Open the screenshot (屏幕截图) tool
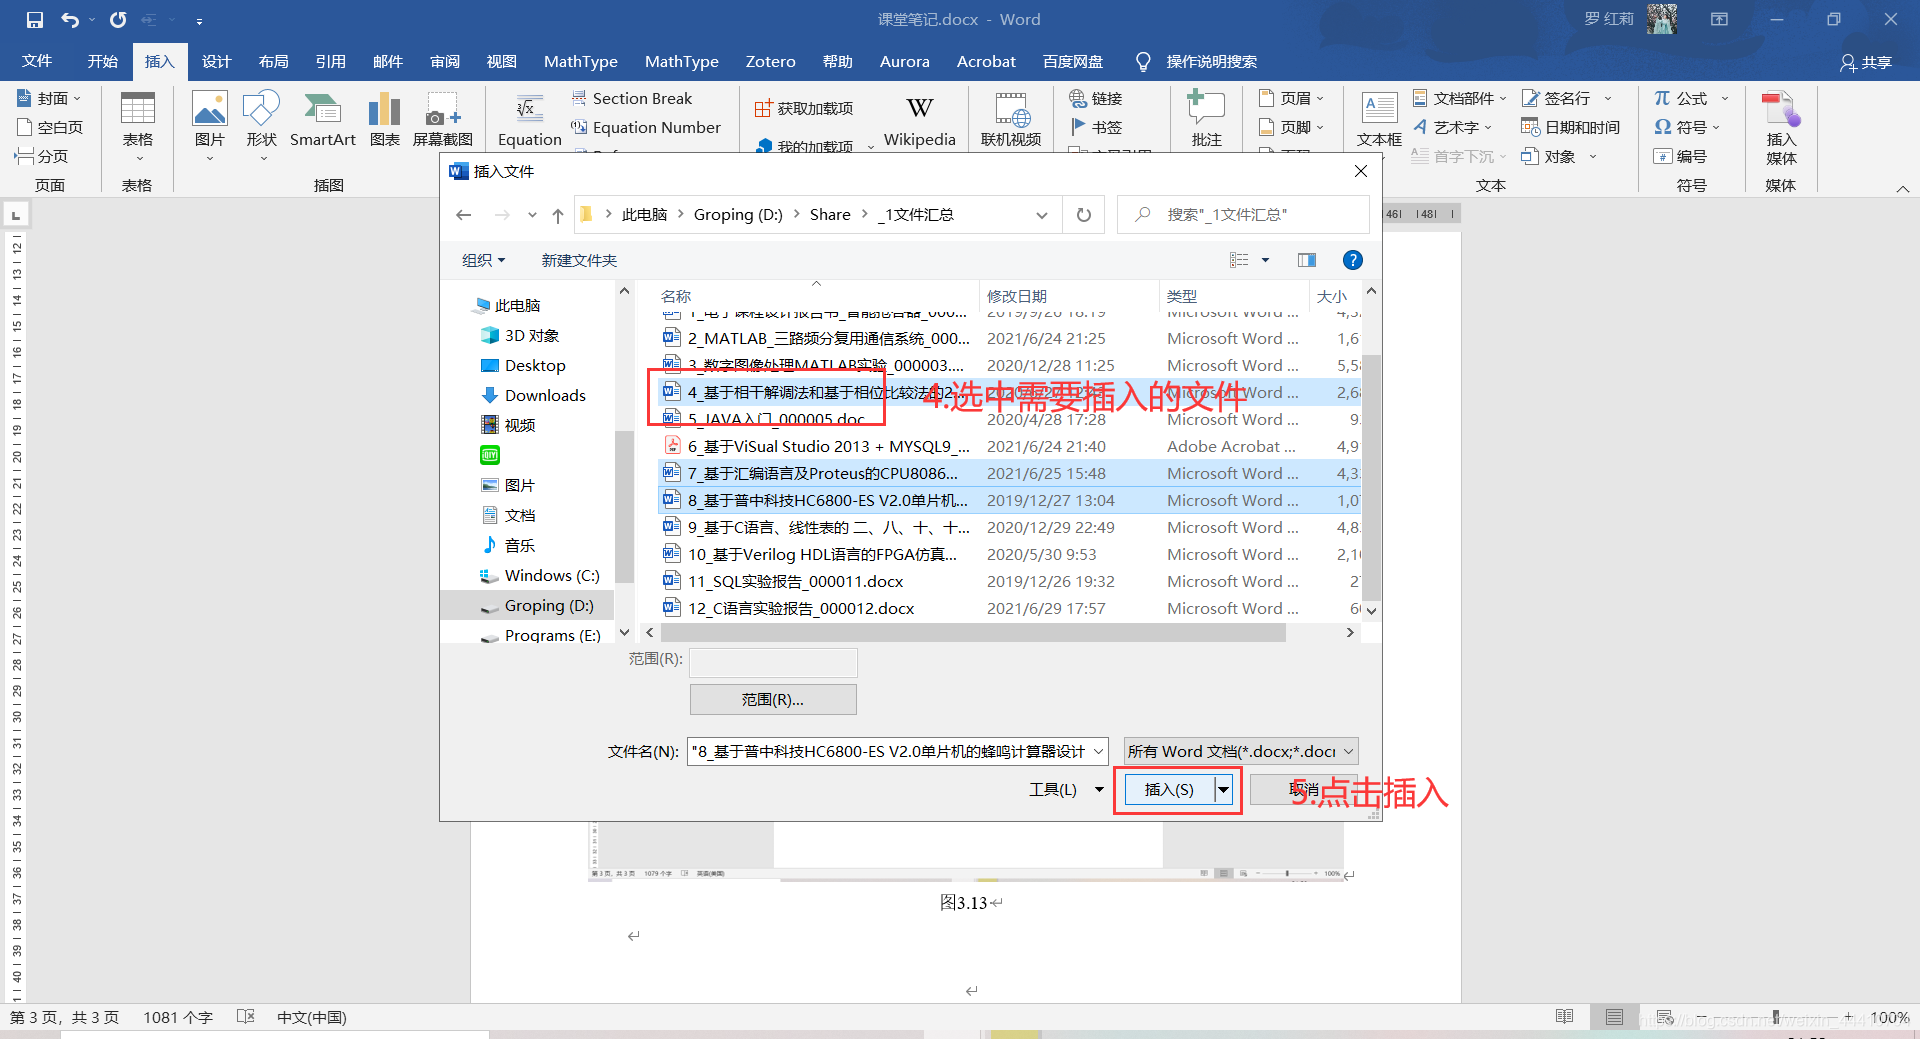The width and height of the screenshot is (1920, 1039). coord(443,120)
